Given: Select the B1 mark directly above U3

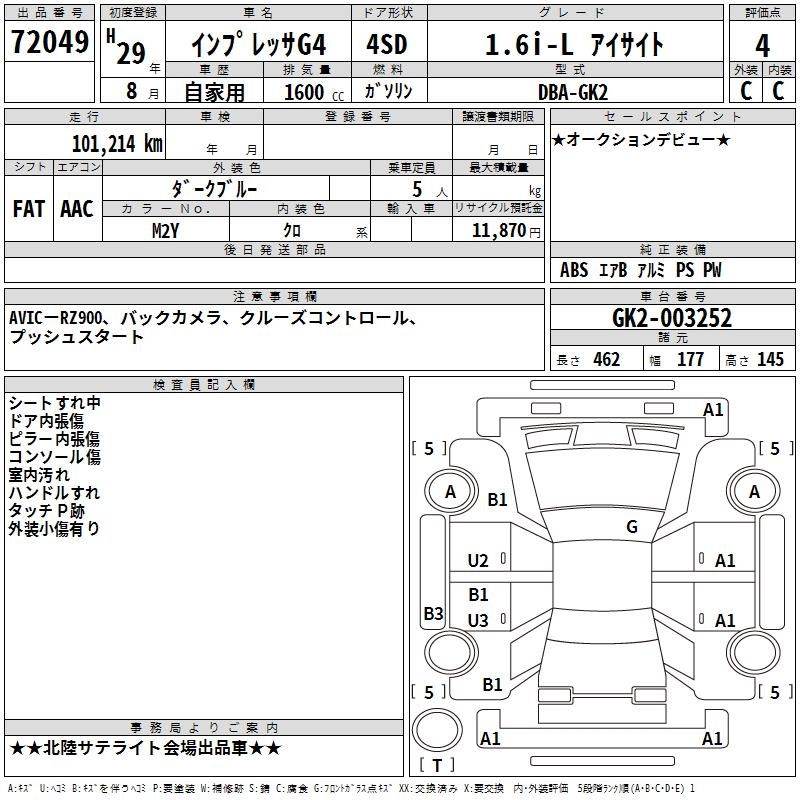Looking at the screenshot, I should coord(479,594).
